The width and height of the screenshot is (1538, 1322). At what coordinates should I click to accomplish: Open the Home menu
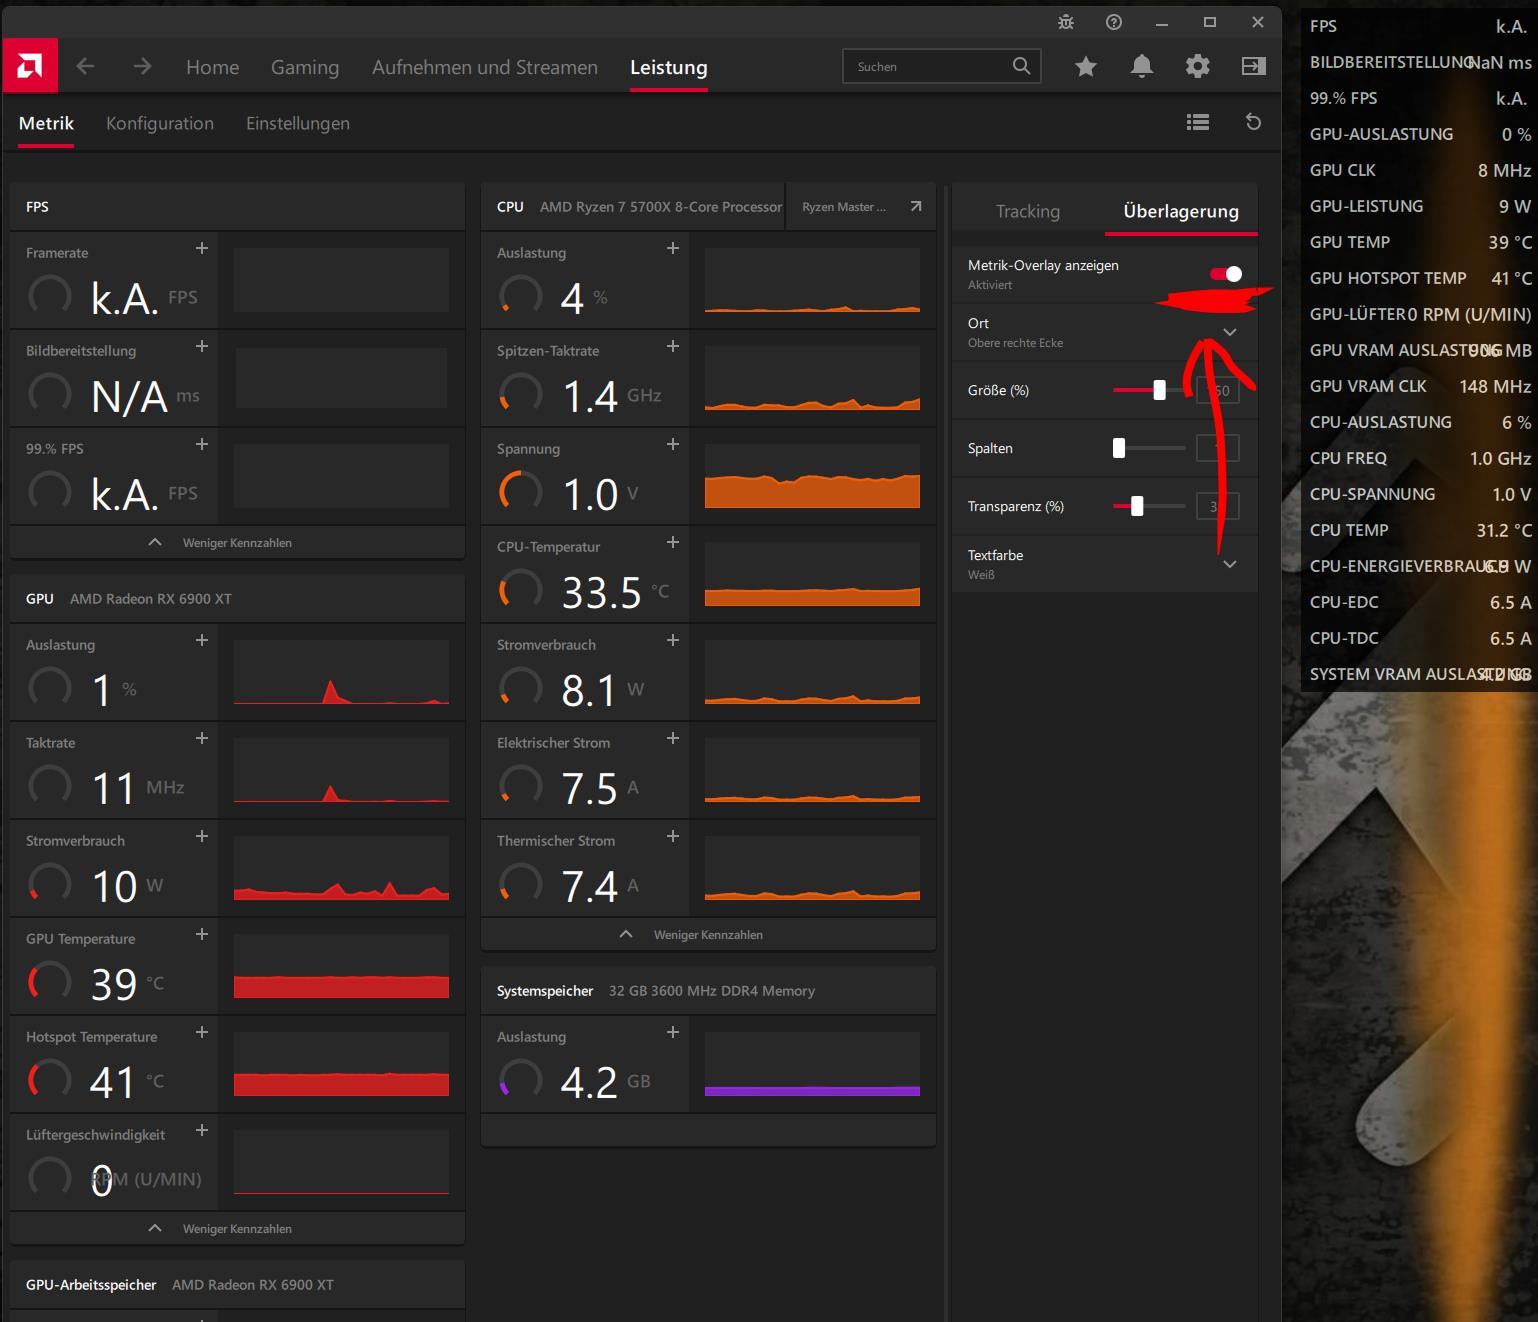[x=213, y=67]
